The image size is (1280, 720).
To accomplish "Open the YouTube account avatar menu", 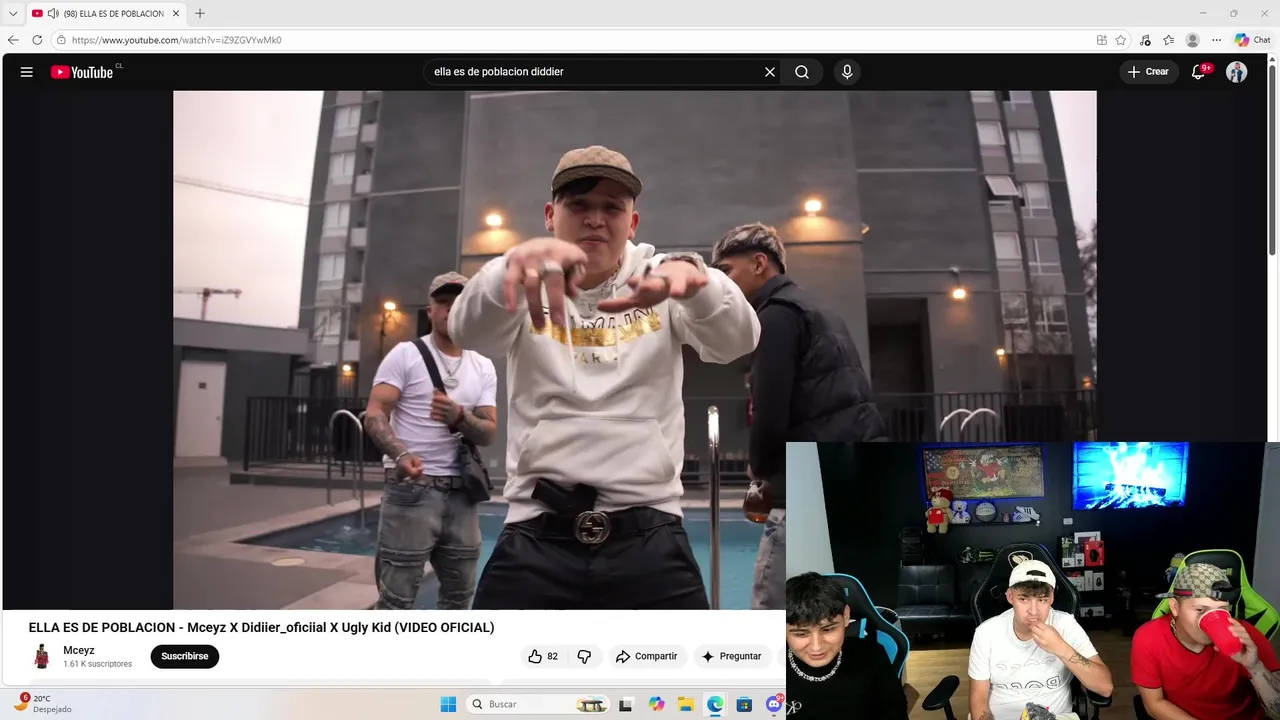I will pos(1237,72).
